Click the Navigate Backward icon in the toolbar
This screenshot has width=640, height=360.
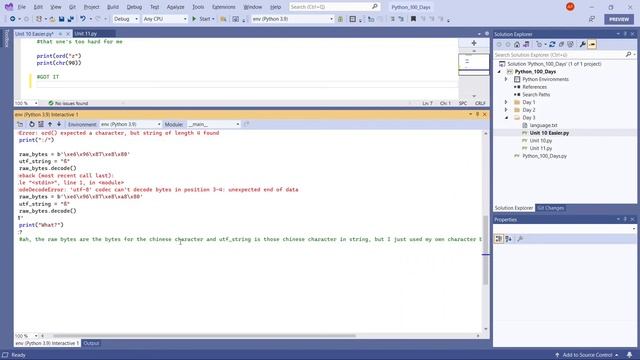tap(13, 19)
